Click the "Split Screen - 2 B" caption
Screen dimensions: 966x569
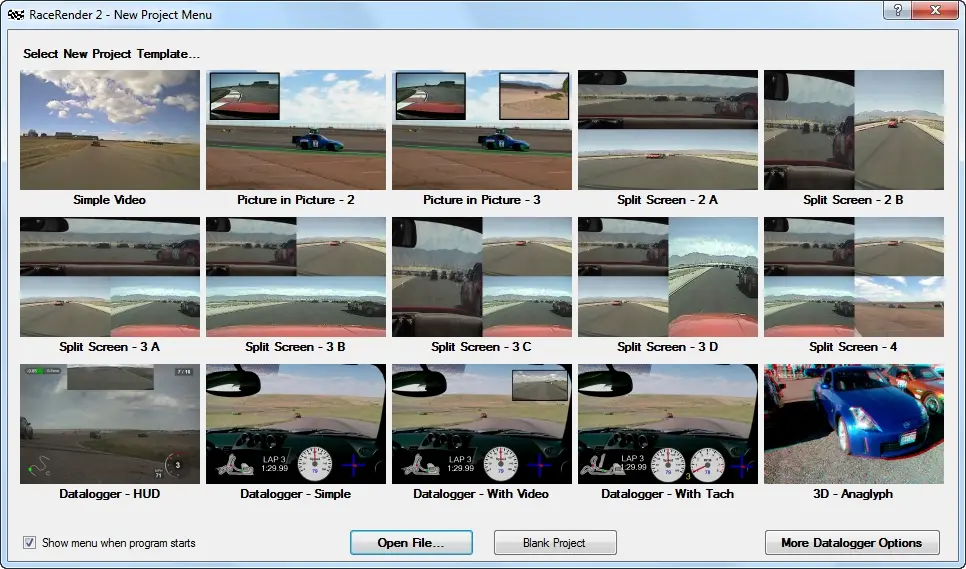[x=854, y=200]
